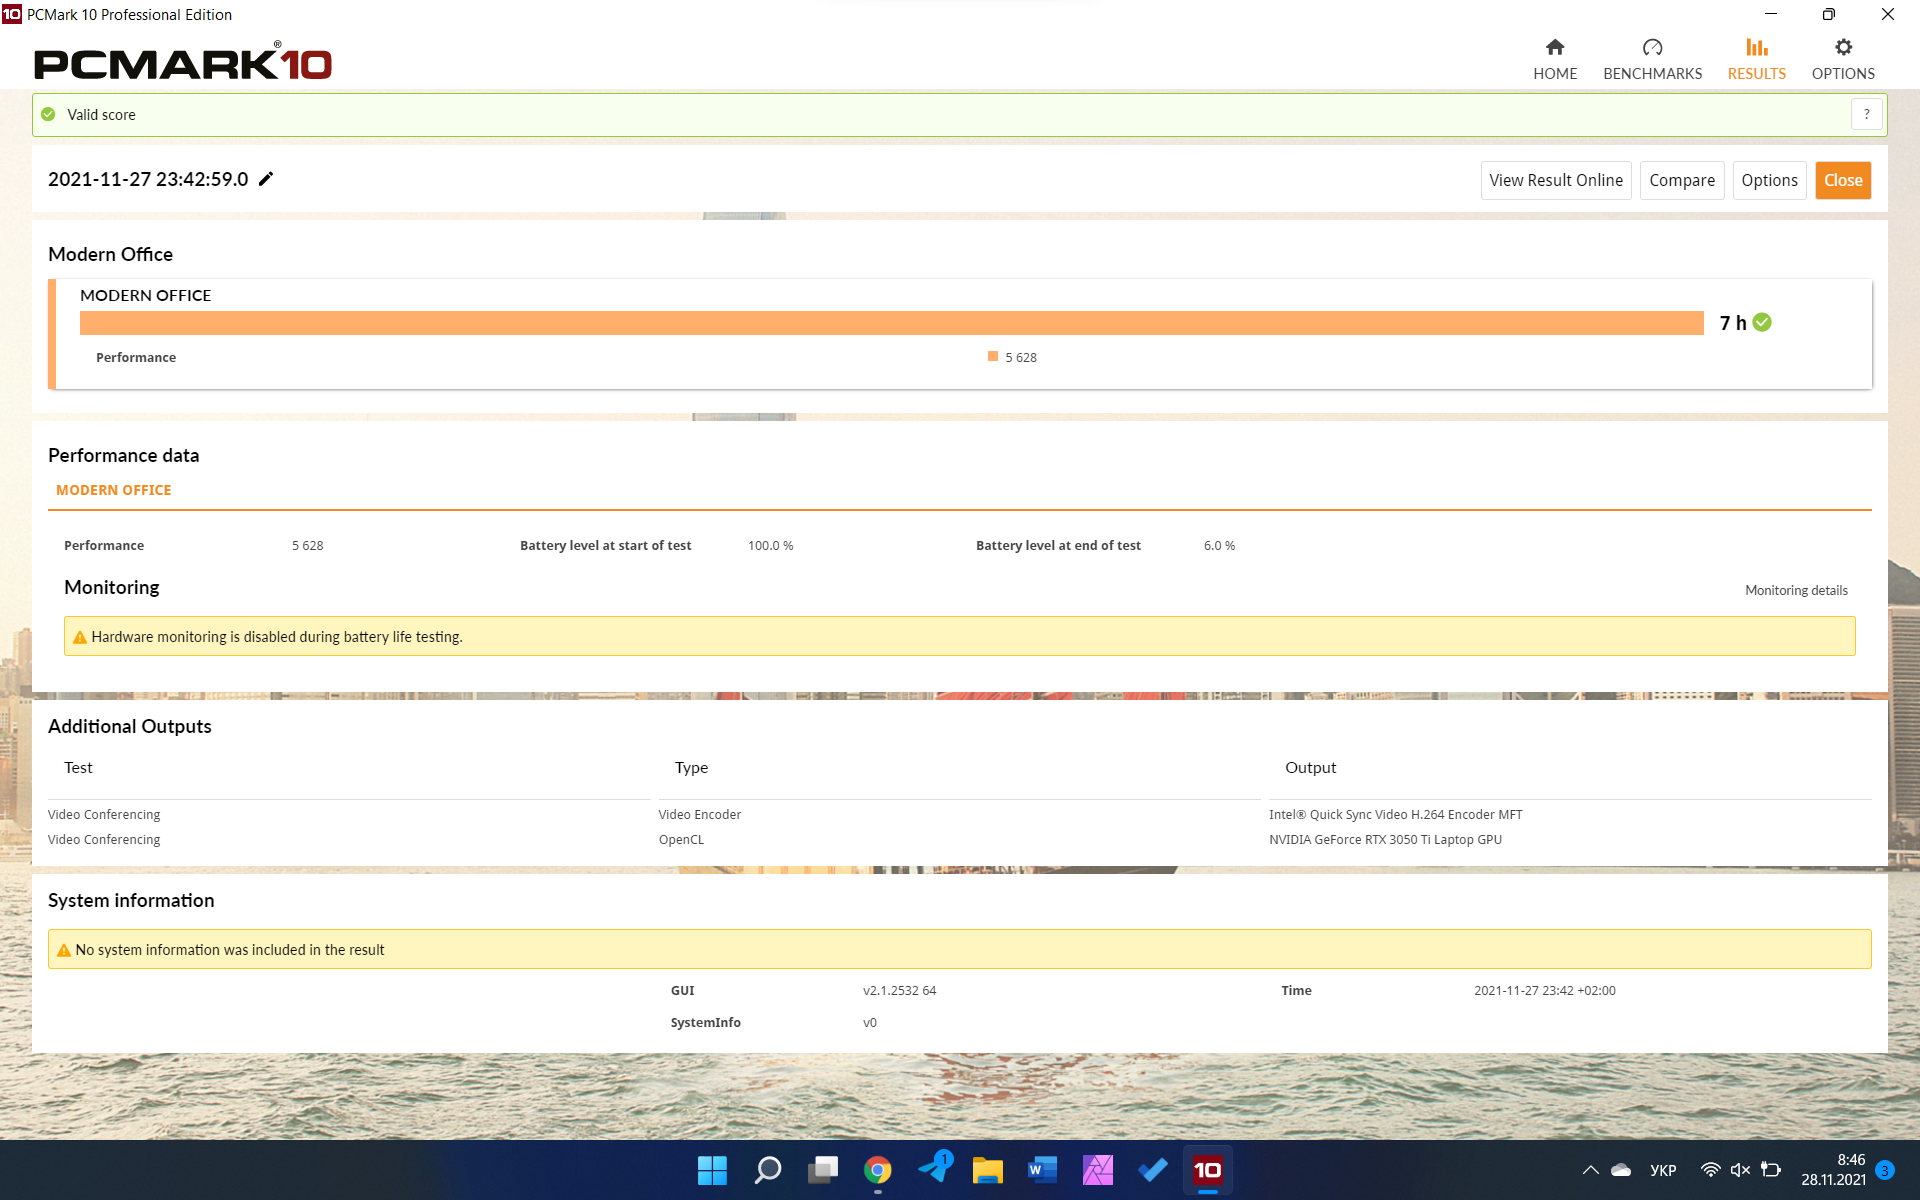Click OneDrive cloud tray icon

(x=1621, y=1170)
